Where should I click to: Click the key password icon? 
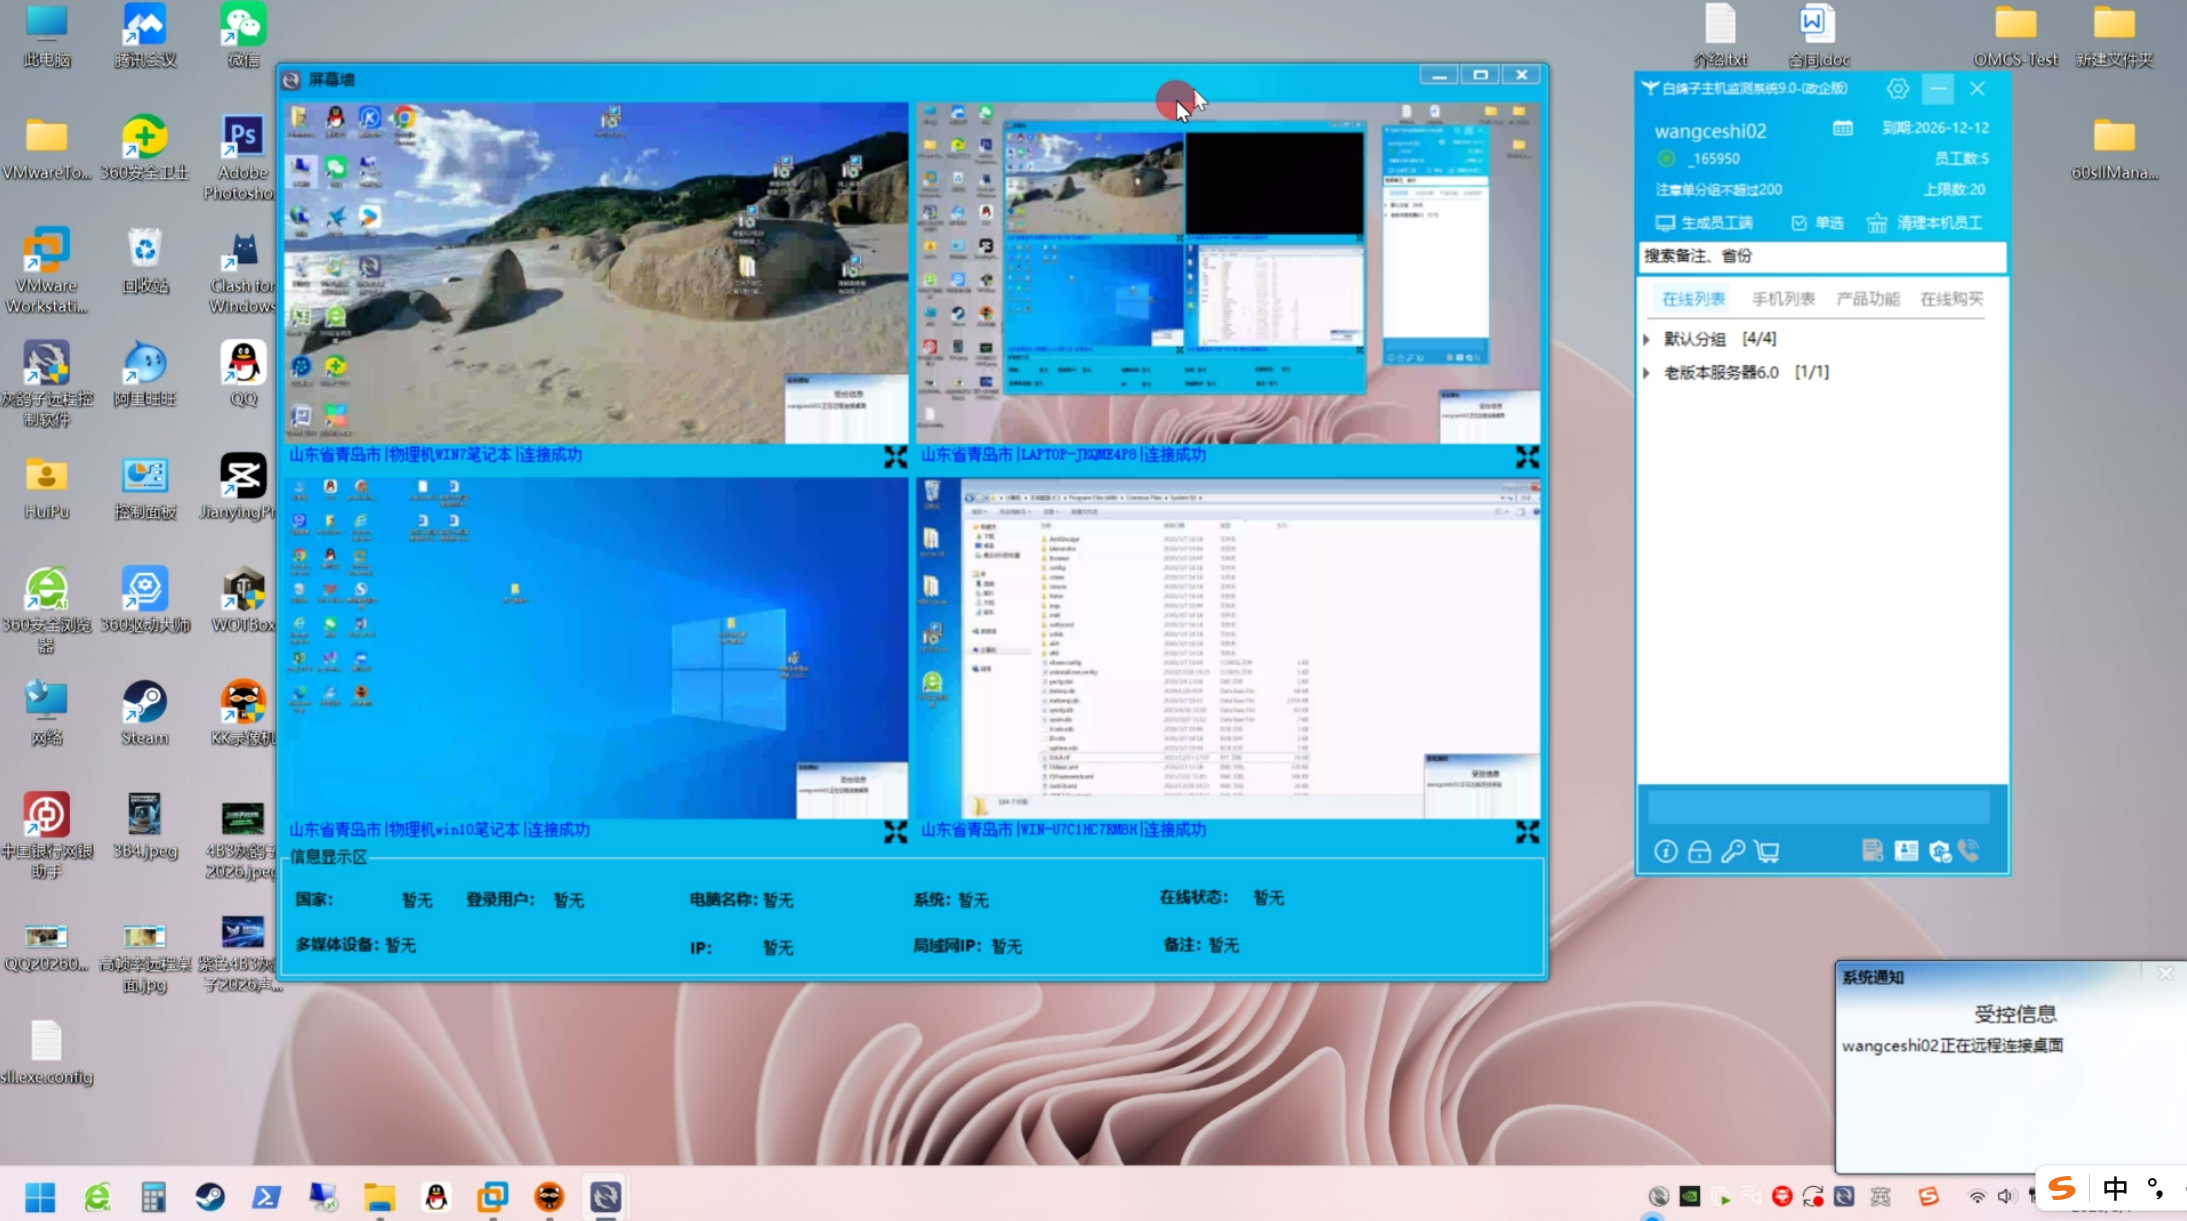coord(1733,851)
